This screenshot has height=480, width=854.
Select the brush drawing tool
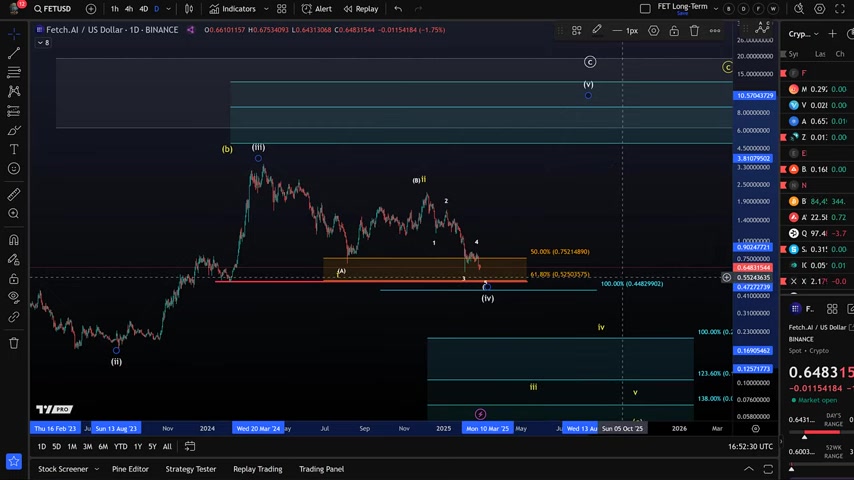coord(14,130)
